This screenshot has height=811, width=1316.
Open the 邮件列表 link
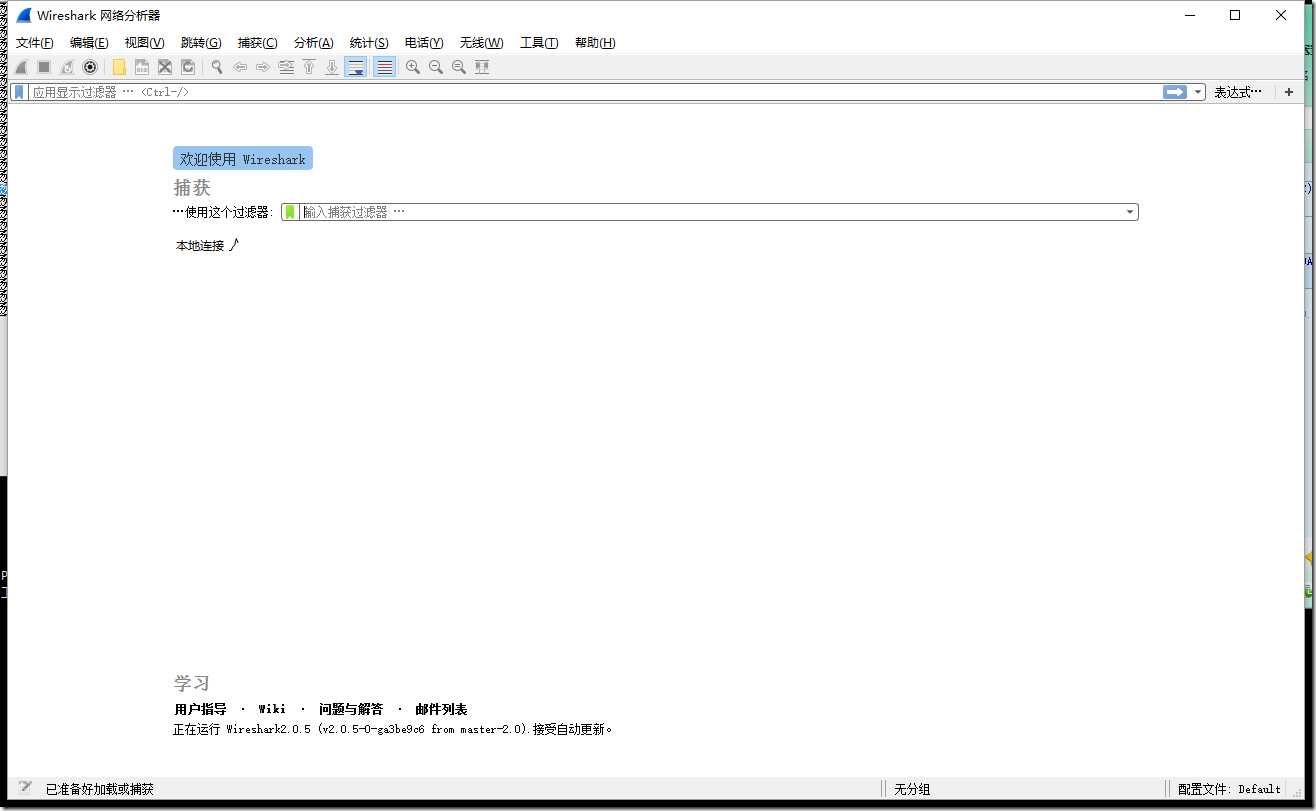tap(441, 709)
